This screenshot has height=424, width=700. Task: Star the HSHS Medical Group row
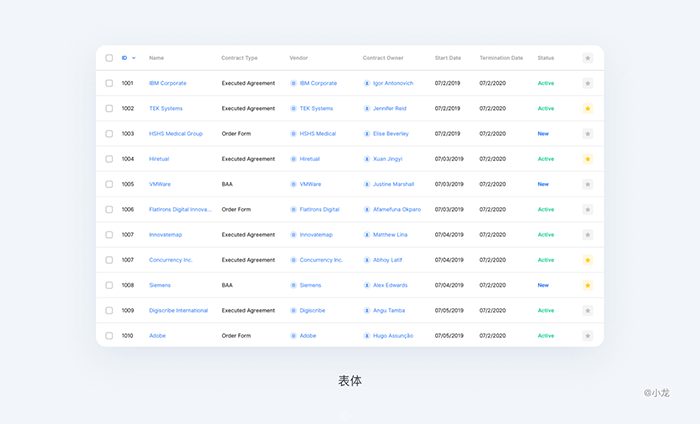tap(588, 134)
